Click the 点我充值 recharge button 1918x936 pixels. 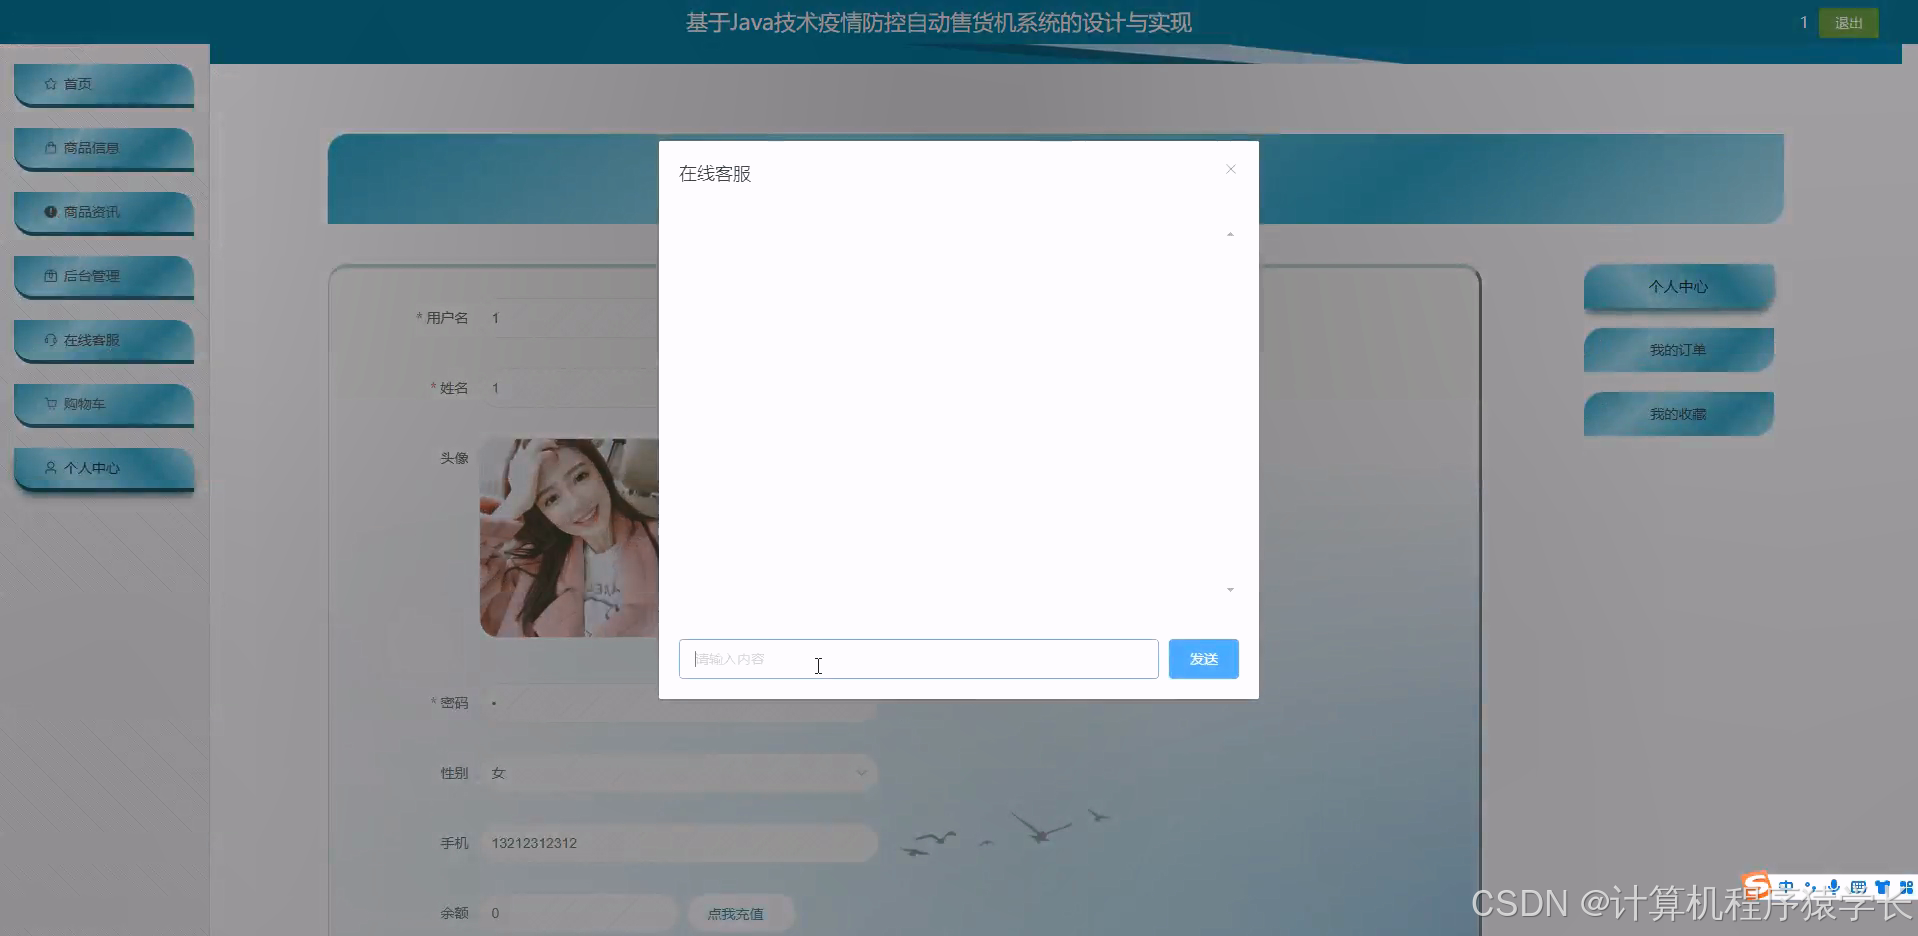coord(739,912)
